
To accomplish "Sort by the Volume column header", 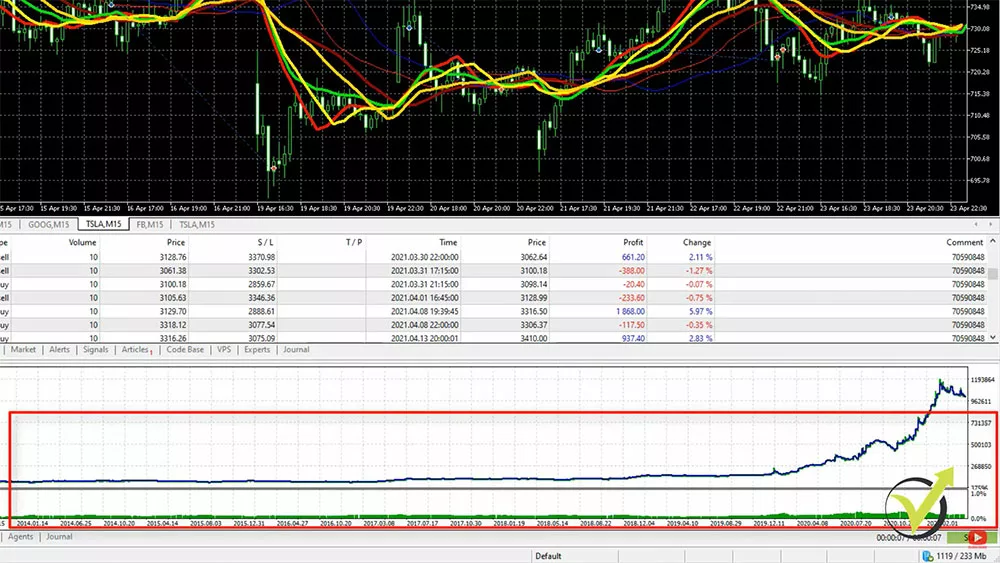I will point(83,242).
